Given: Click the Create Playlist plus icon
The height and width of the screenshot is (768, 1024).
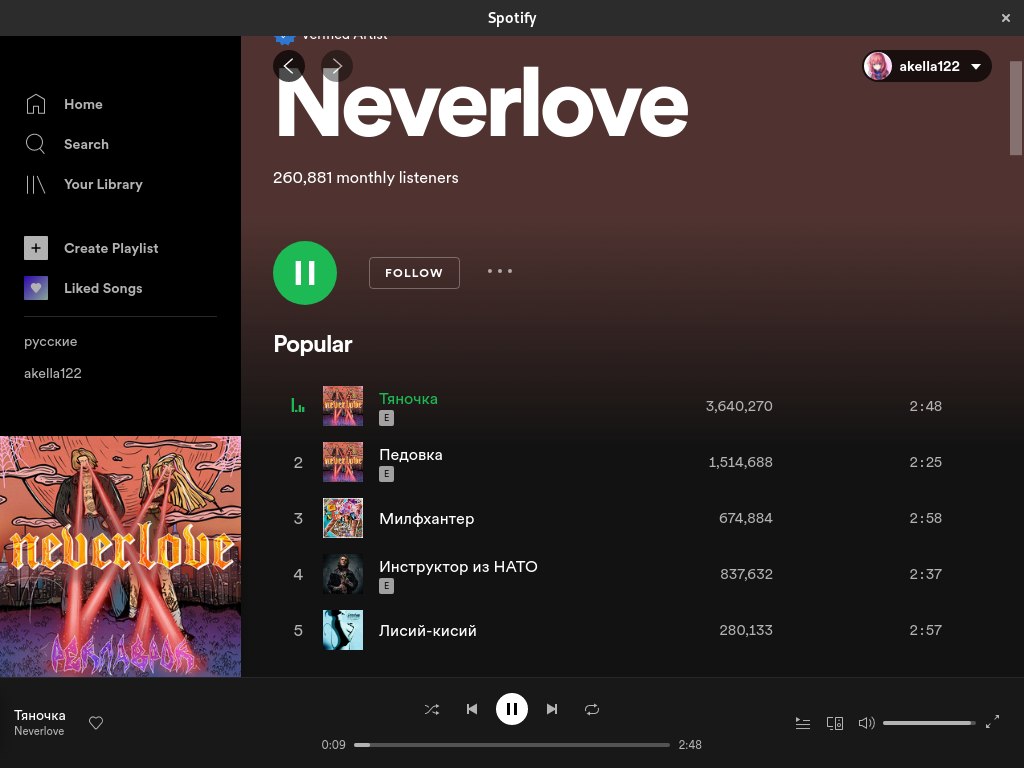Looking at the screenshot, I should (x=36, y=248).
